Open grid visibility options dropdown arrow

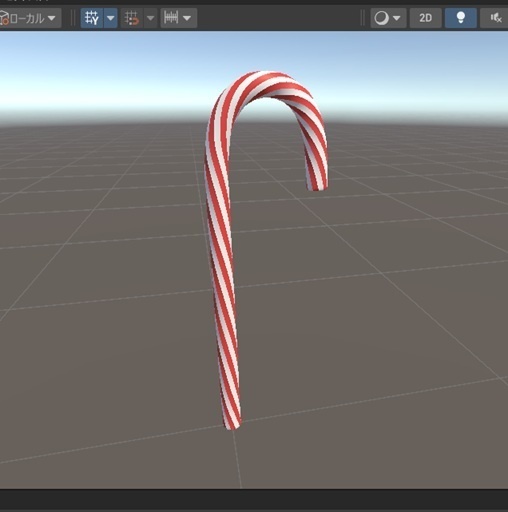[110, 18]
